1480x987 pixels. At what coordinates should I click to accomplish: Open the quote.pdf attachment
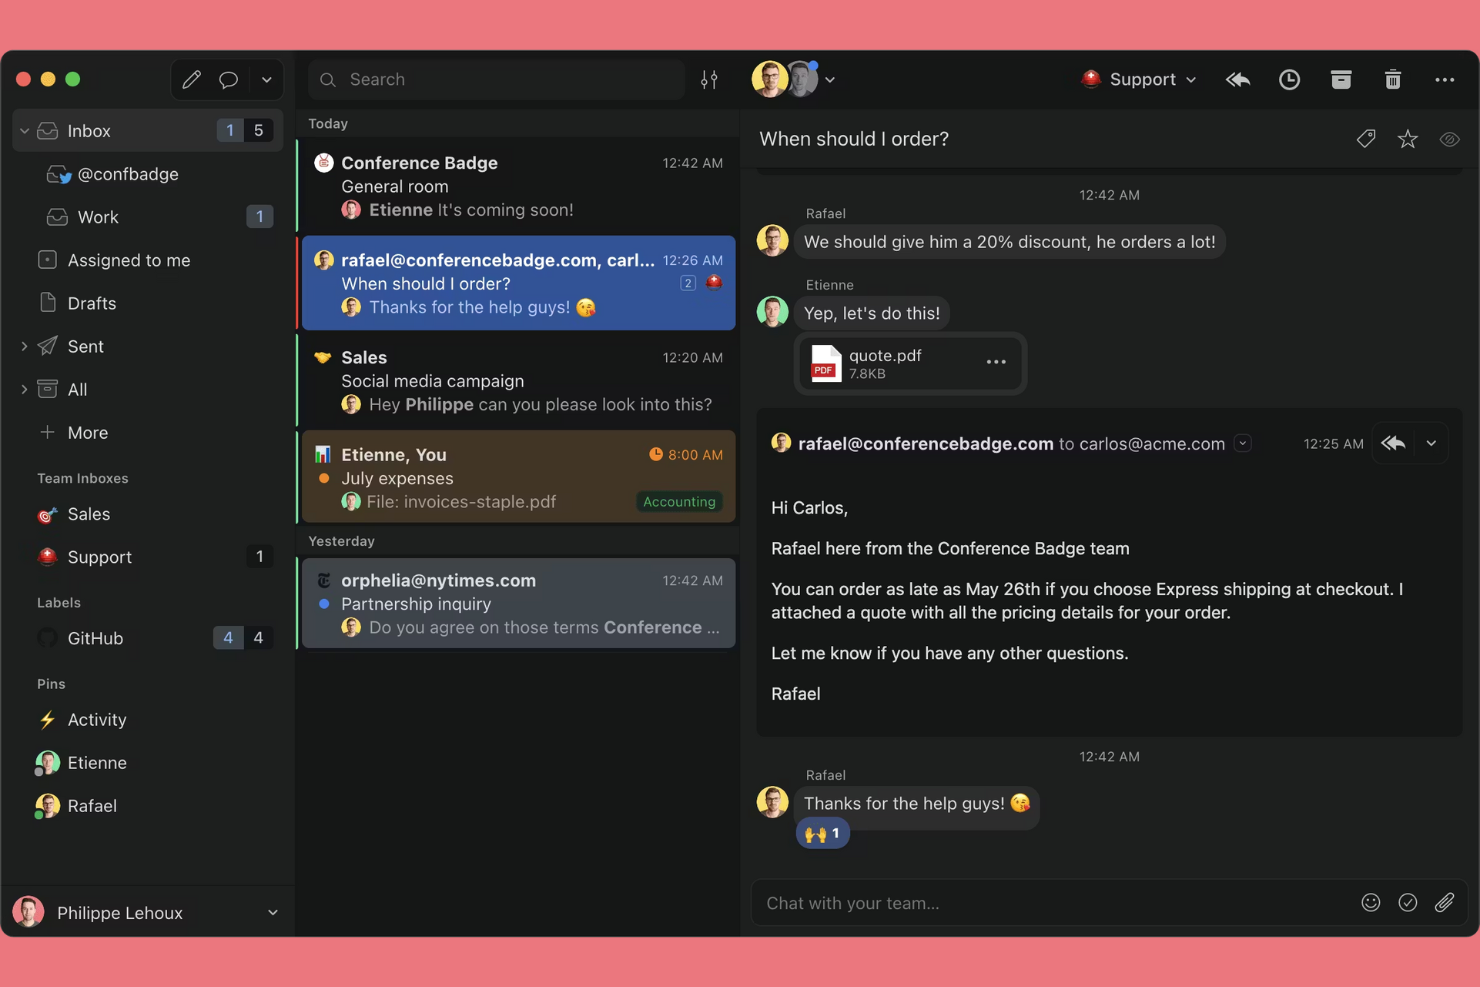click(x=885, y=363)
